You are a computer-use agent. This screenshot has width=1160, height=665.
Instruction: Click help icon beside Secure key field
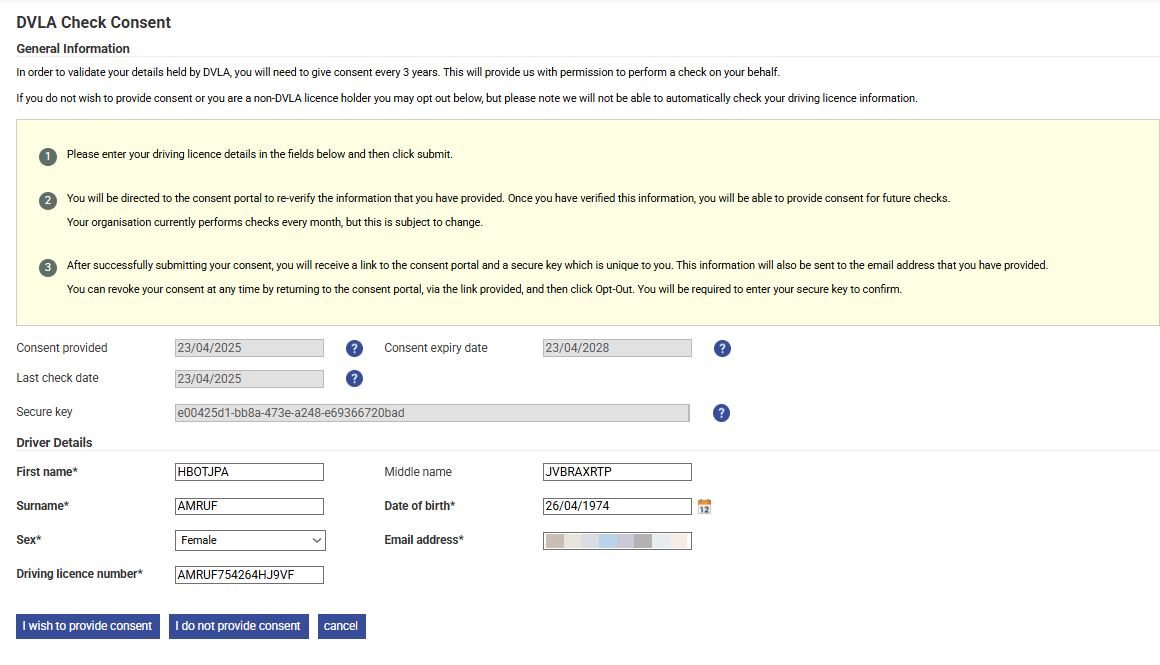721,413
